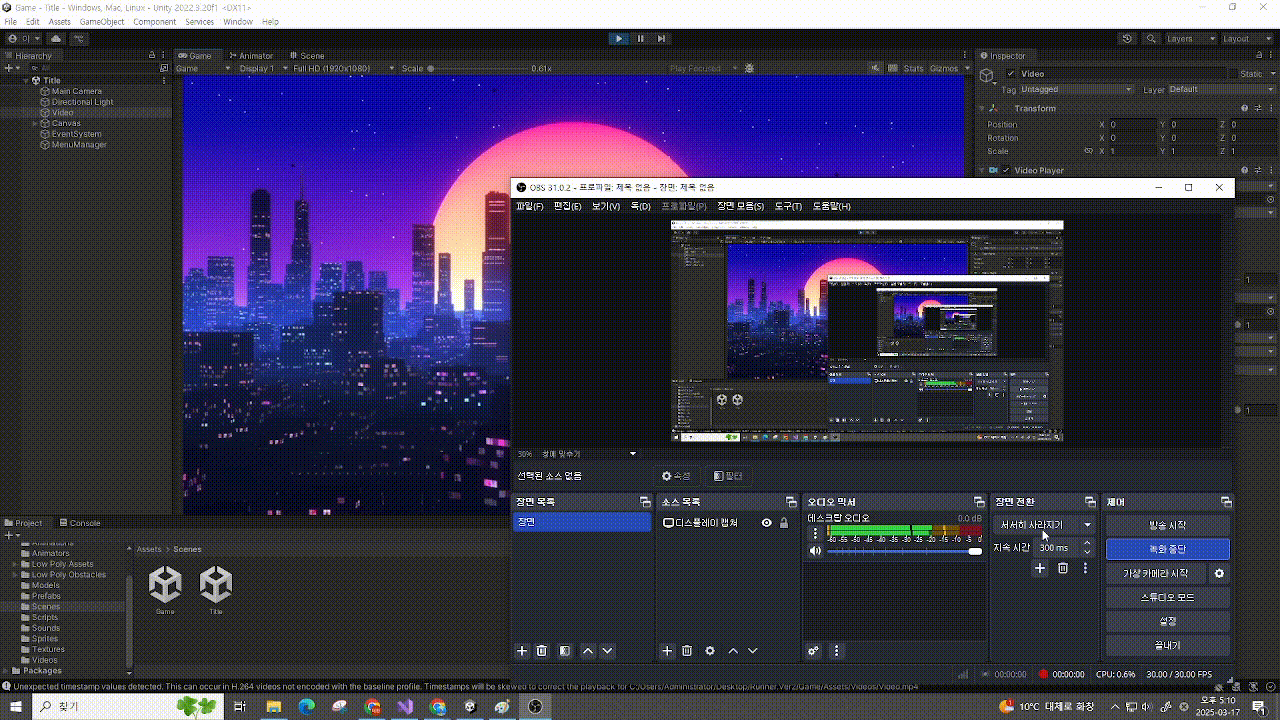Screen dimensions: 1280x720
Task: Switch to the Console tab
Action: [x=80, y=523]
